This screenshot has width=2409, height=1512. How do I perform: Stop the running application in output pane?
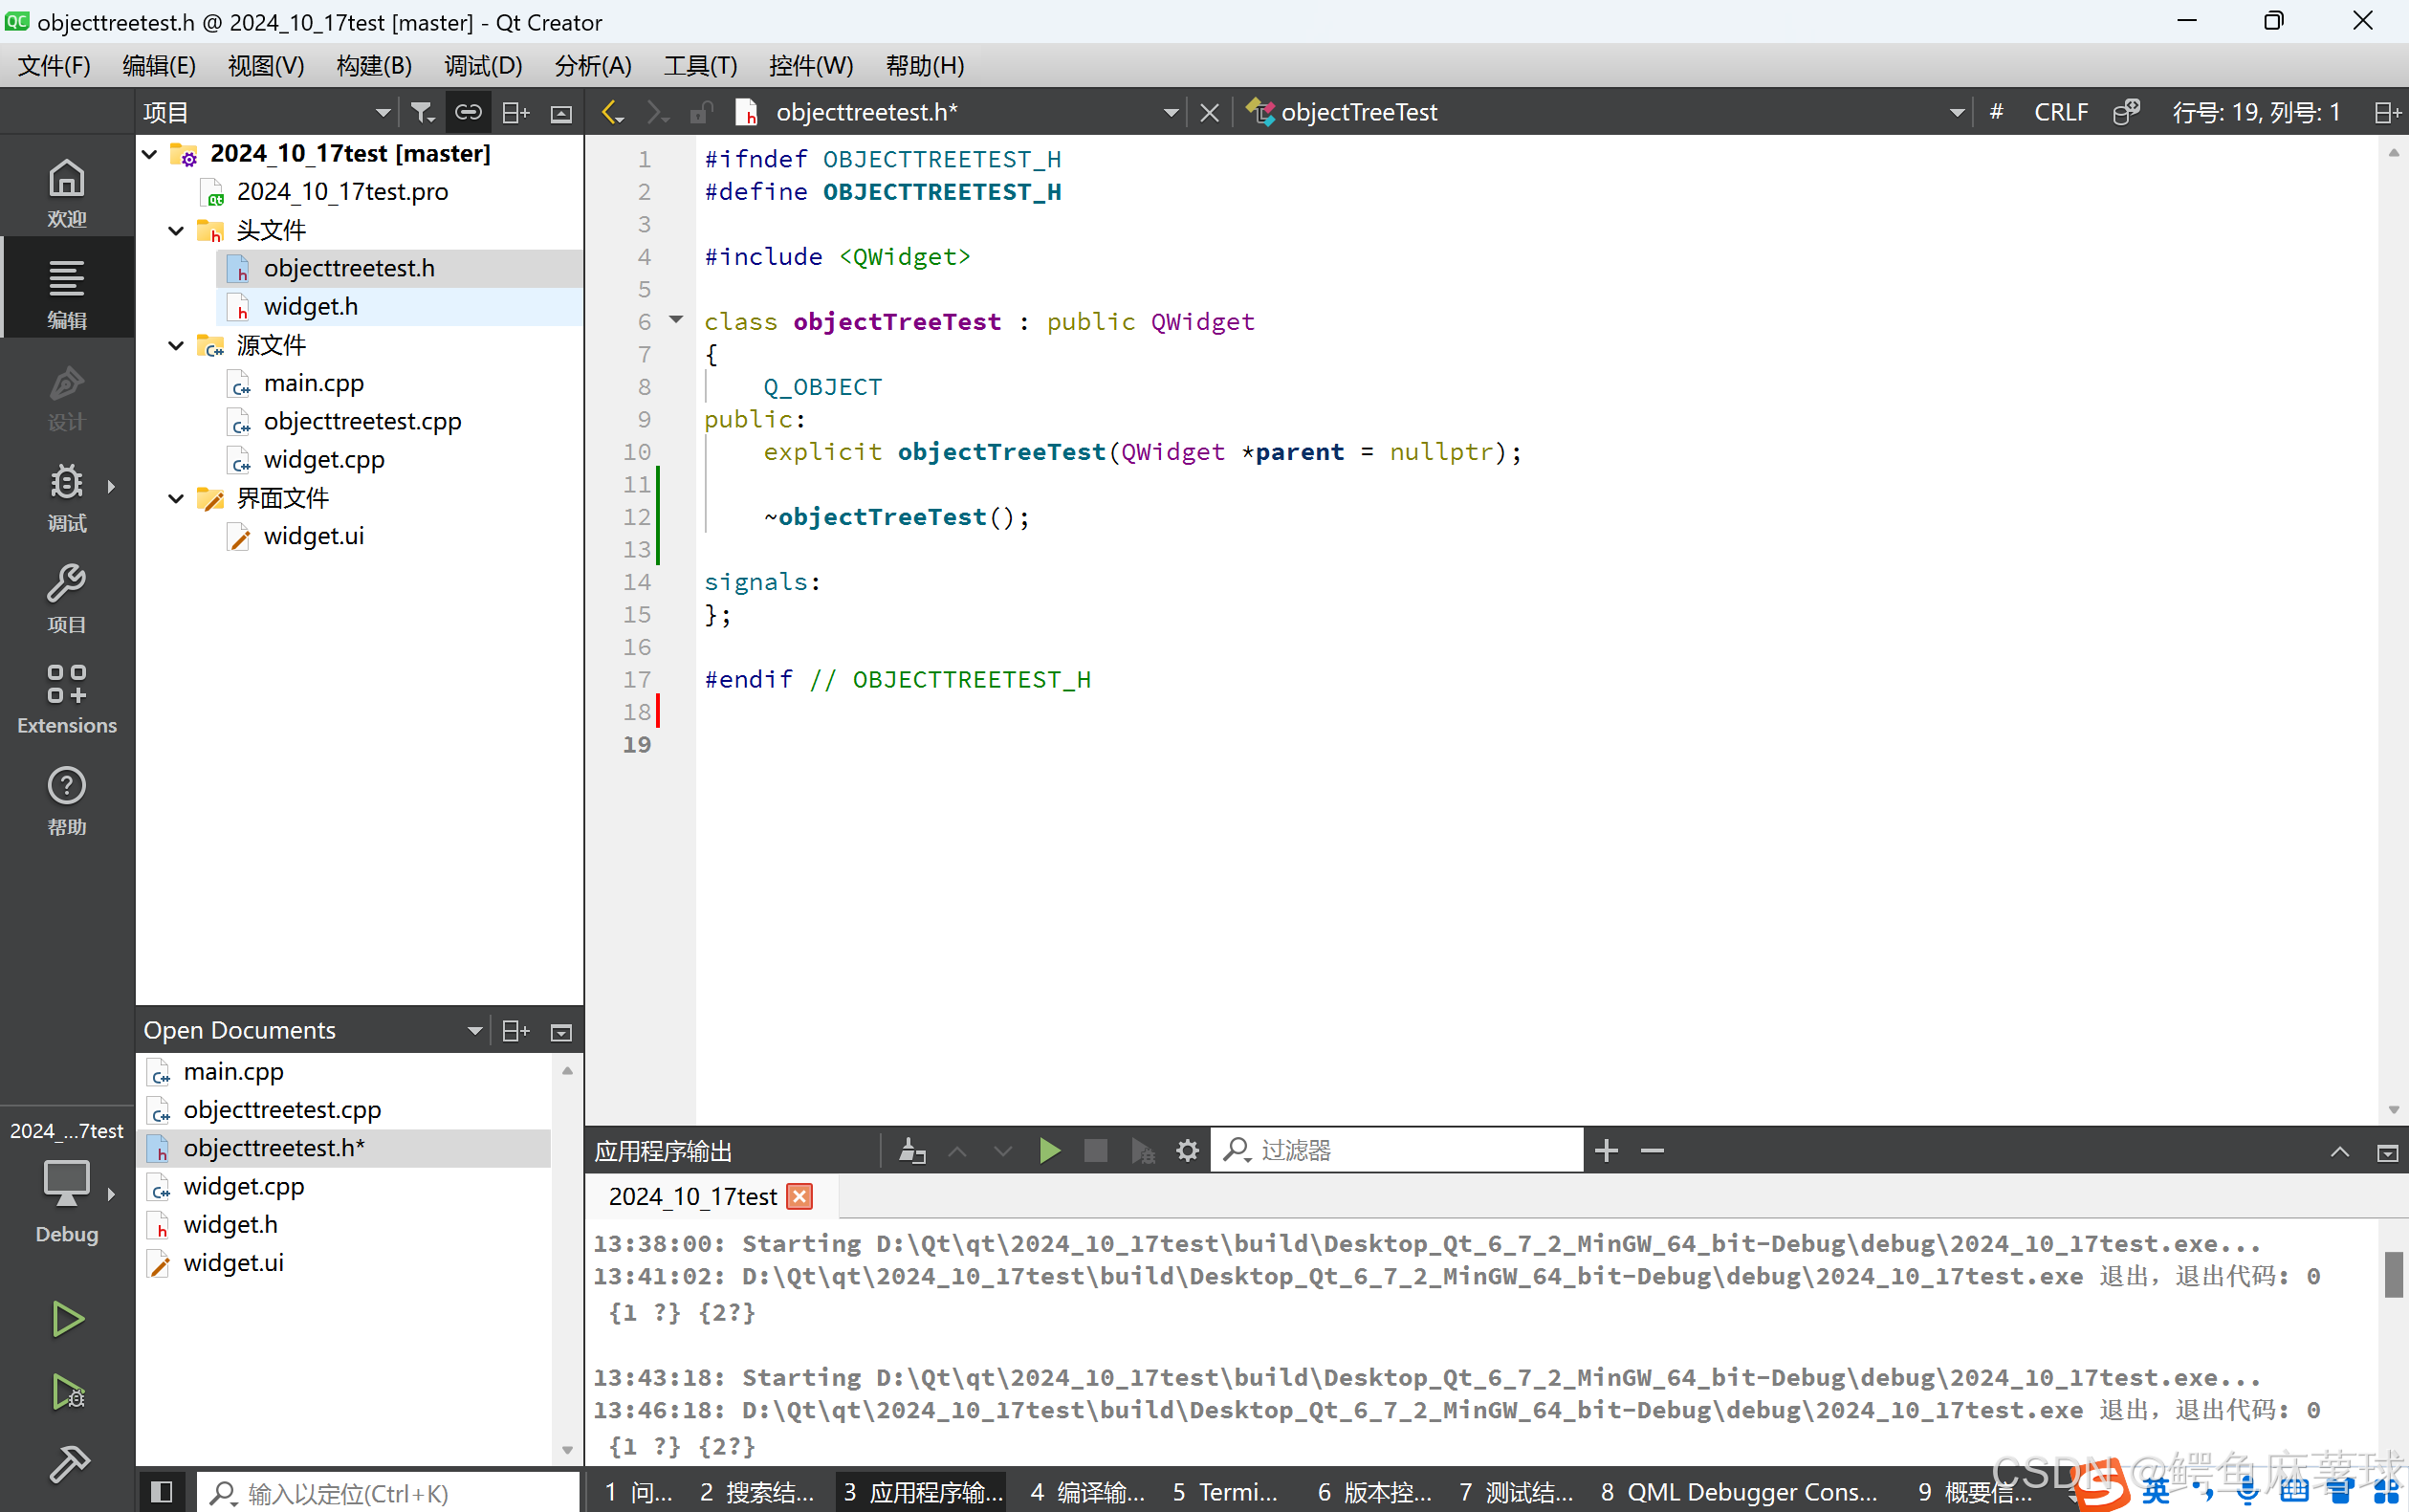[1095, 1151]
